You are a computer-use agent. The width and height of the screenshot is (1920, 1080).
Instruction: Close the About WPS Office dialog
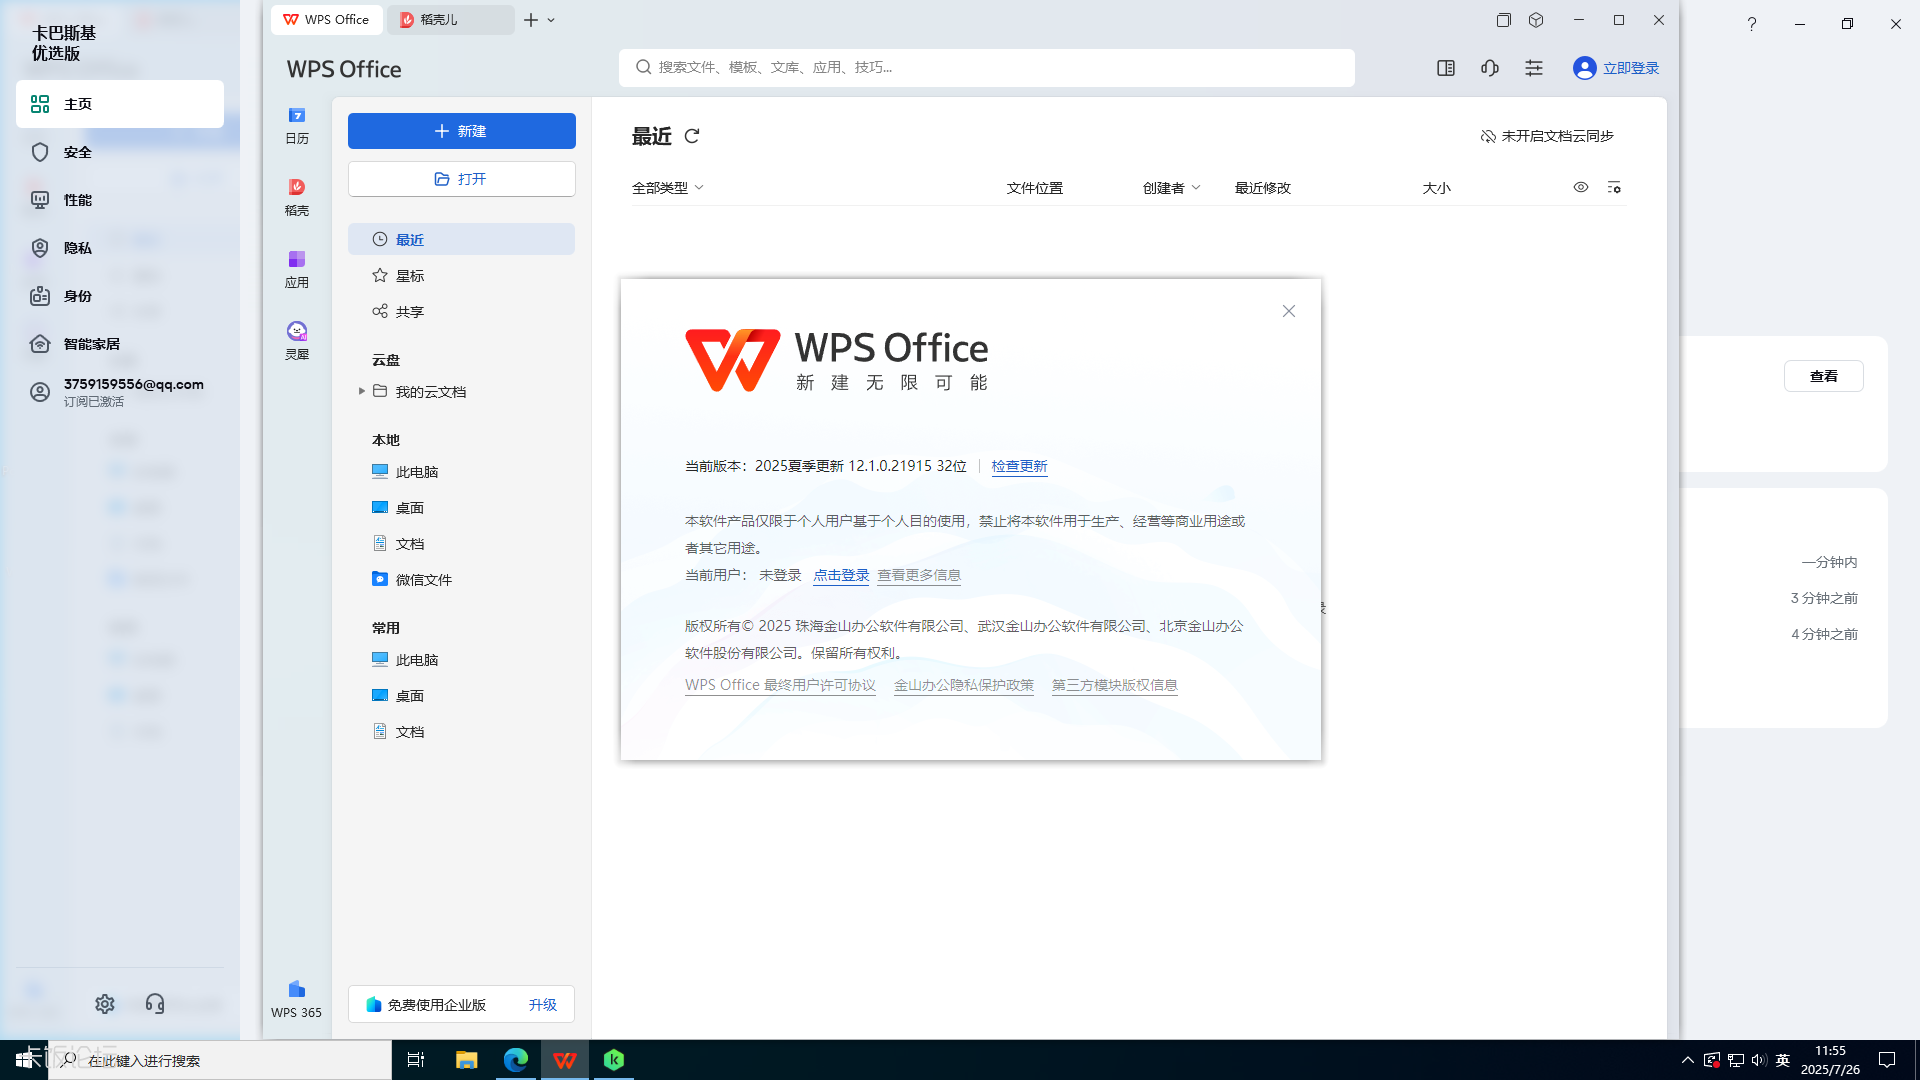click(x=1289, y=311)
